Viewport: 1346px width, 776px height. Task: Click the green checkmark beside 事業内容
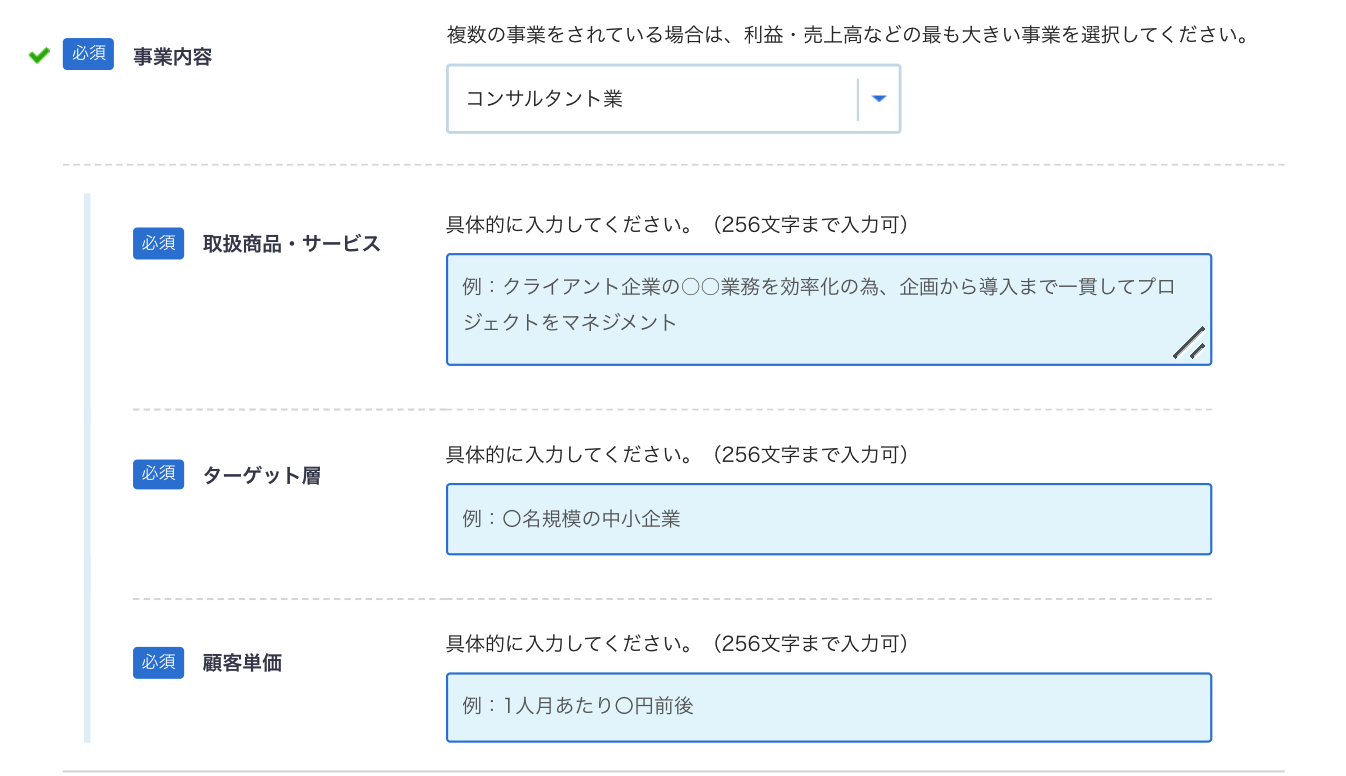pos(39,56)
